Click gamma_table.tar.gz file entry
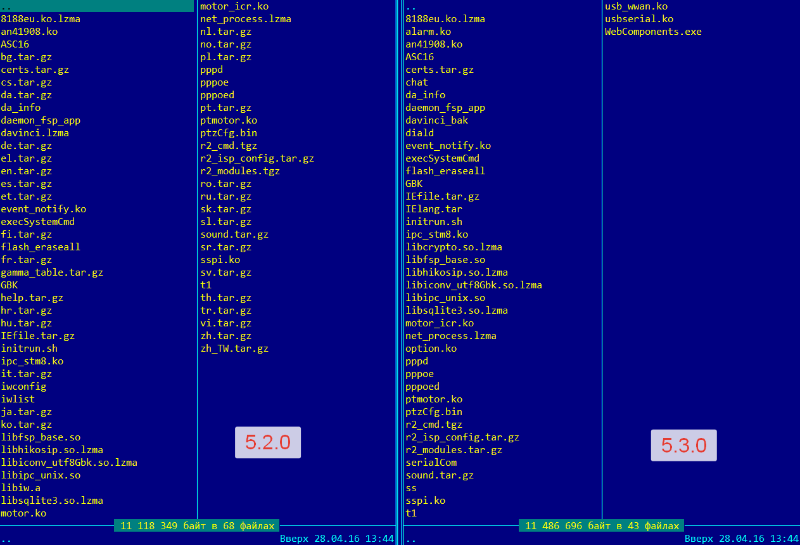This screenshot has height=545, width=800. pyautogui.click(x=52, y=272)
